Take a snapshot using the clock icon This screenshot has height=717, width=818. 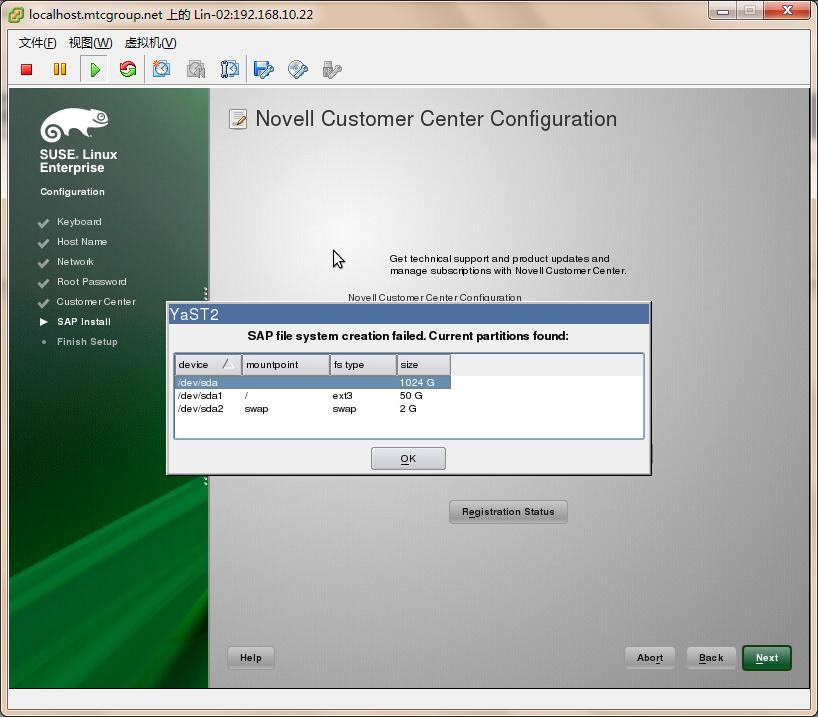pyautogui.click(x=162, y=69)
